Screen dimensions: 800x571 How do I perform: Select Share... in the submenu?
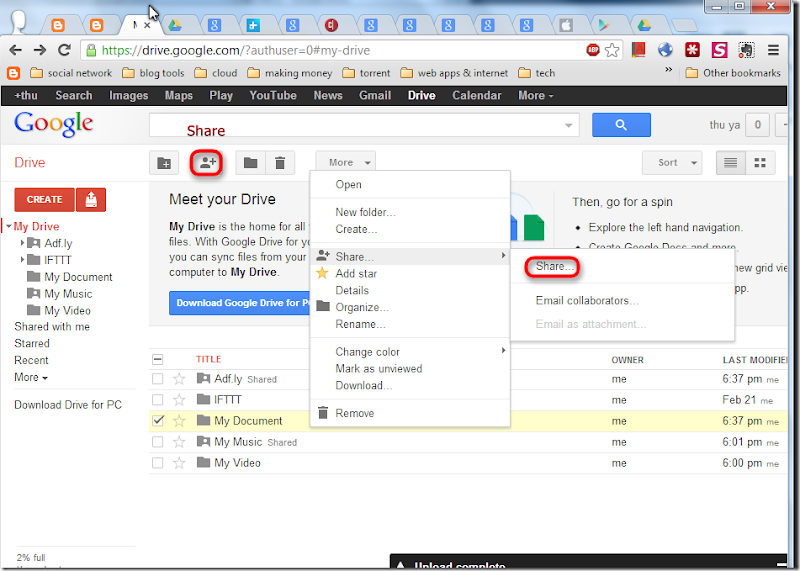click(555, 266)
